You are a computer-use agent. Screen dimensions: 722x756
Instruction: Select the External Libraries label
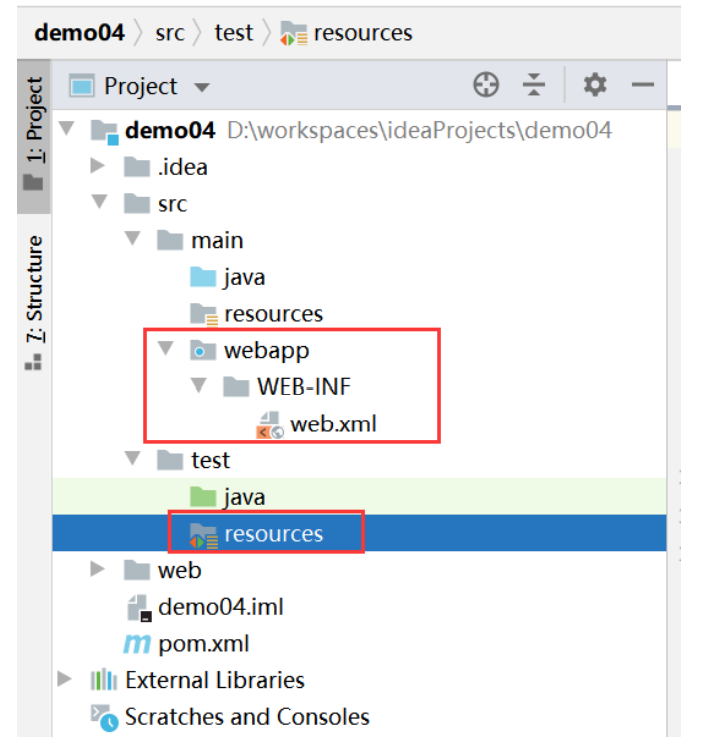pyautogui.click(x=215, y=680)
